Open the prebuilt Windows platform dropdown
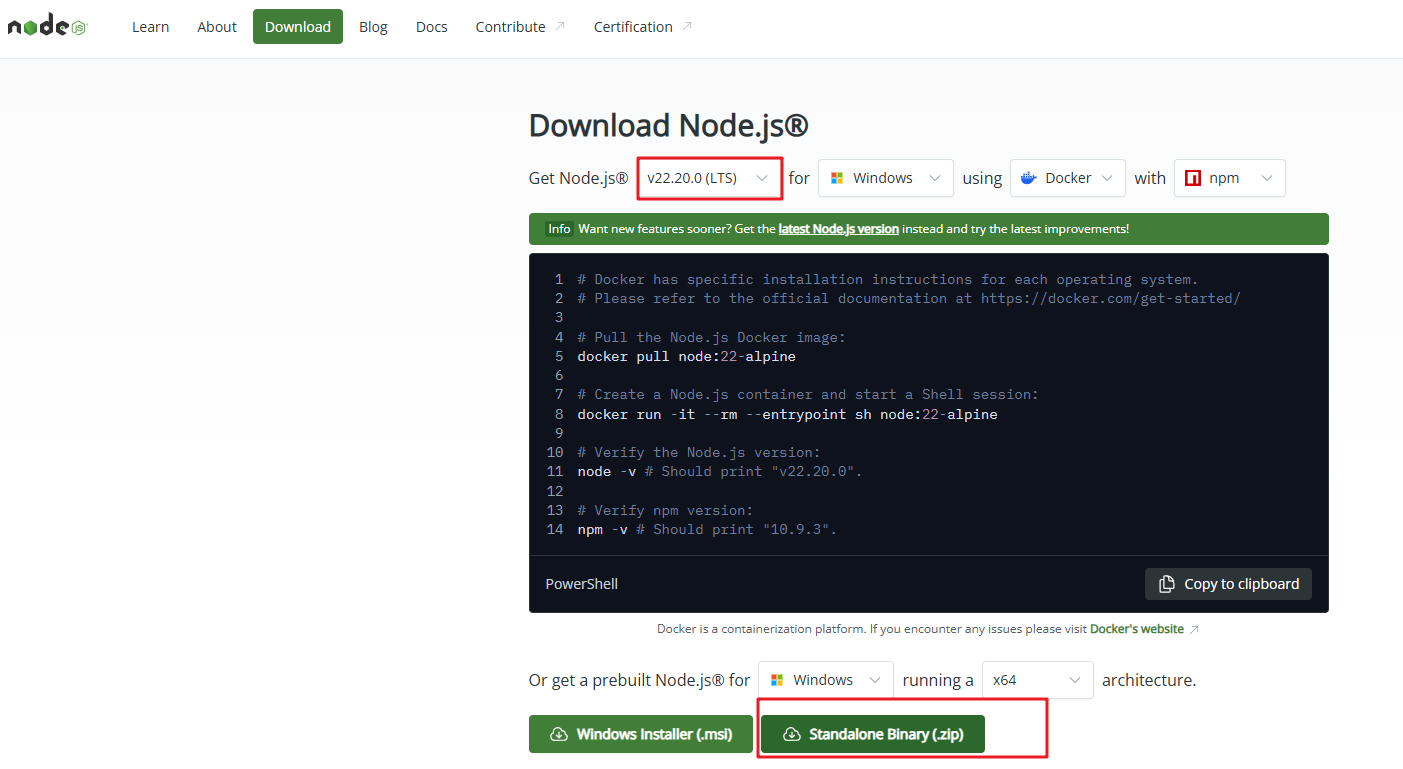Viewport: 1403px width, 769px height. coord(826,680)
